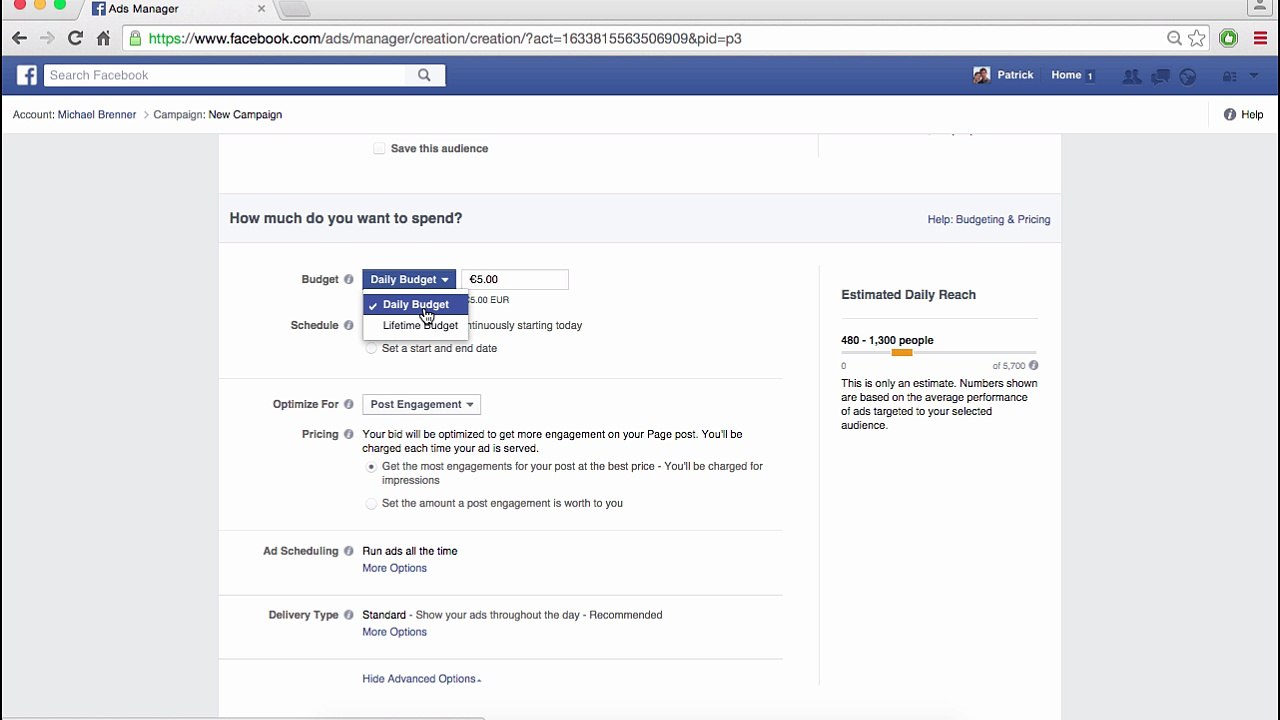Click More Options under Delivery Type
Screen dimensions: 1280x720
point(394,632)
